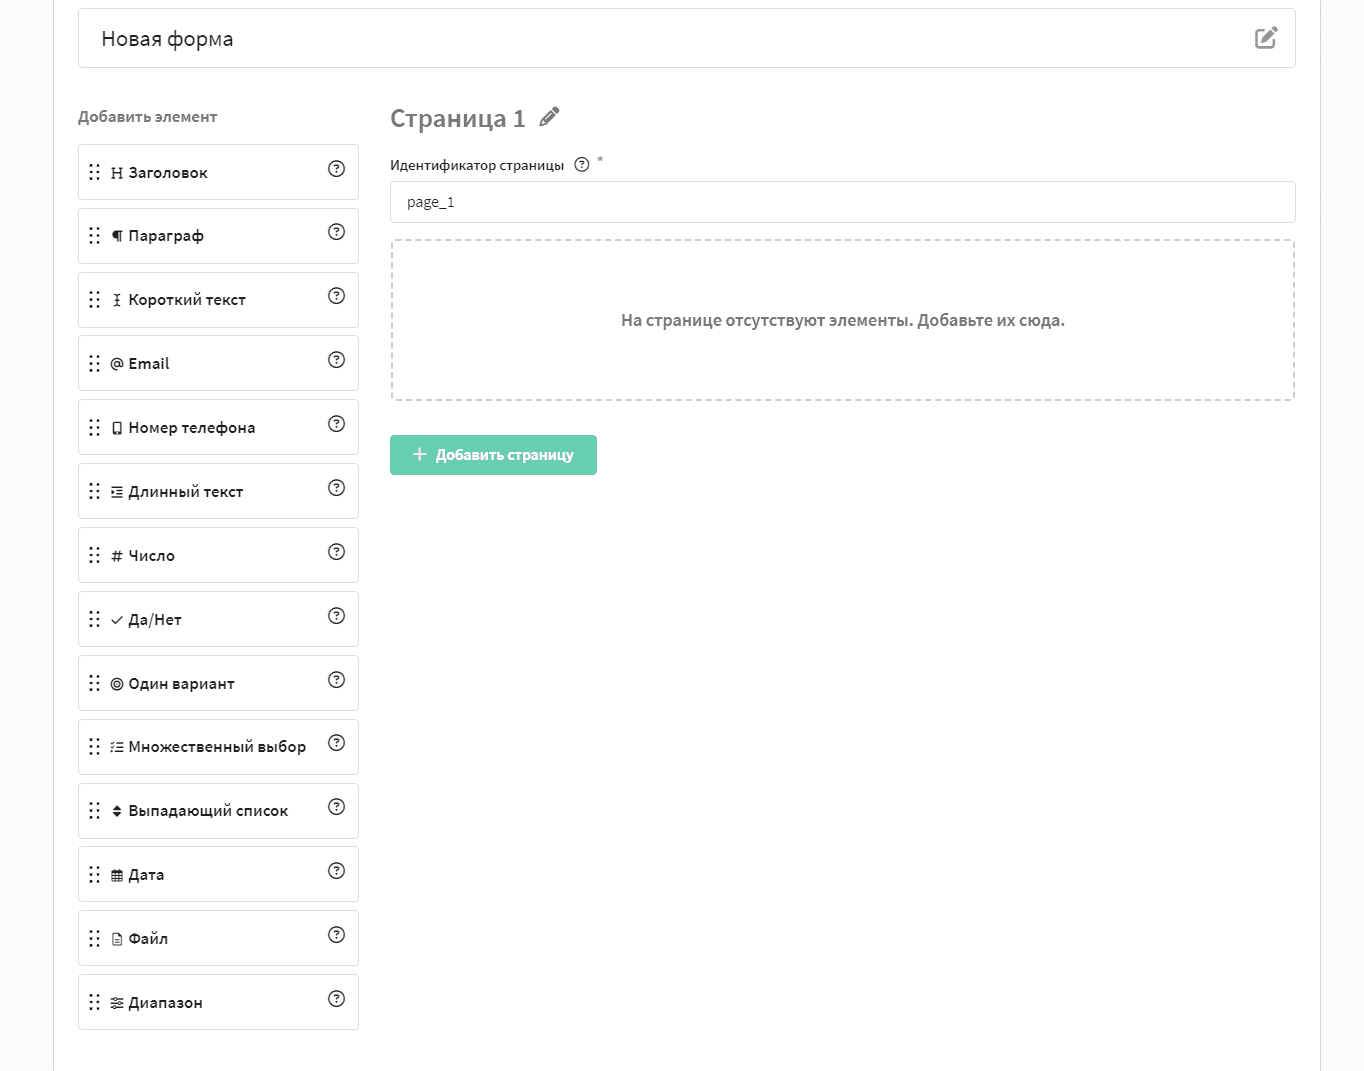Select the Один вариант element
Screen dimensions: 1364x1071
click(218, 683)
